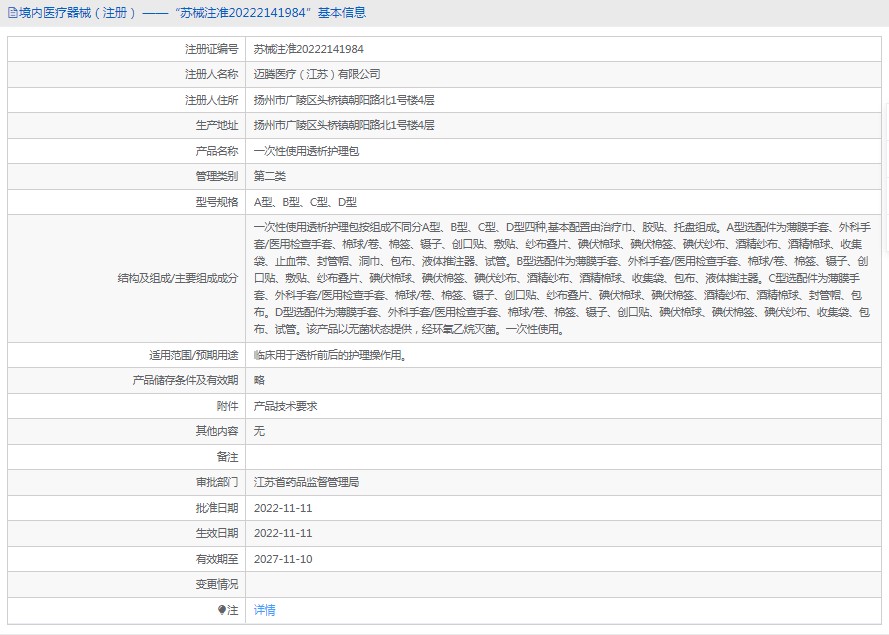This screenshot has width=889, height=635.
Task: Click the 型号规格 row label
Action: (x=217, y=202)
